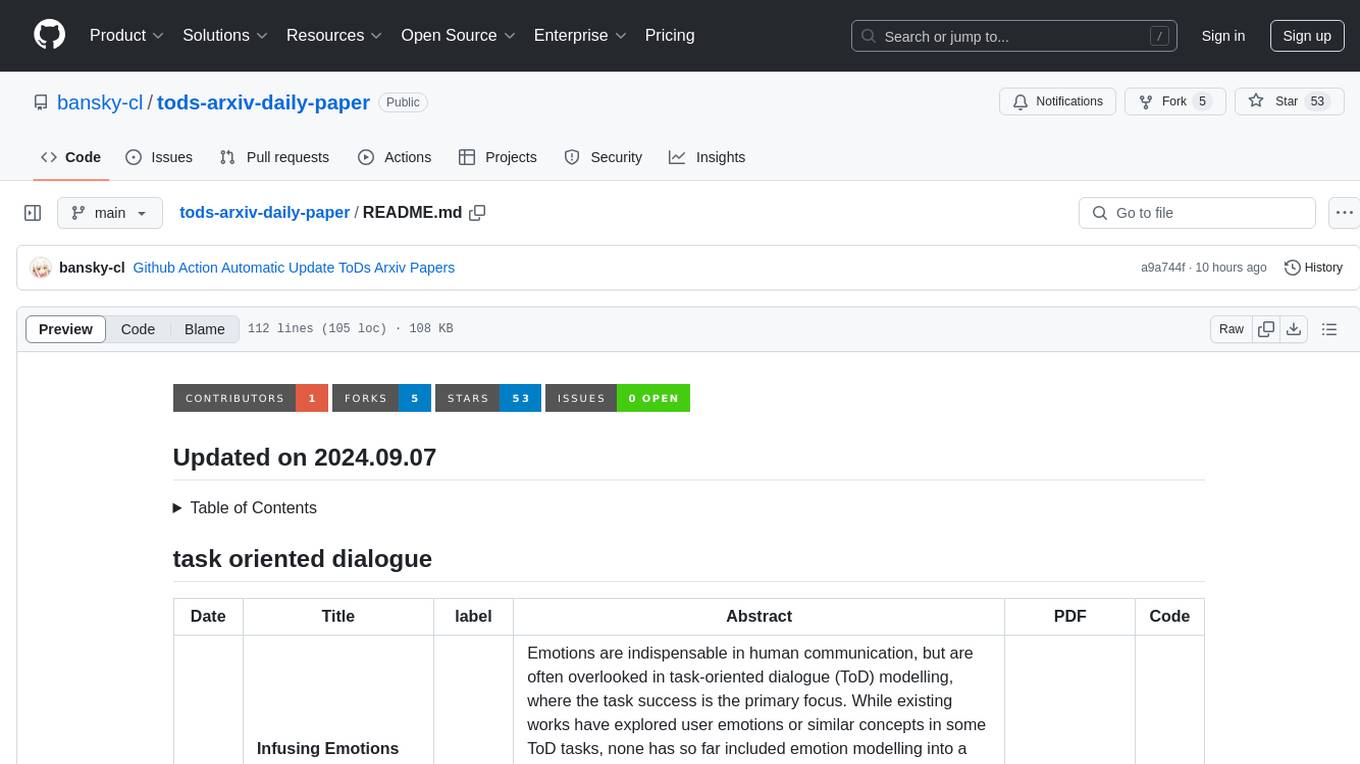The image size is (1360, 764).
Task: Click the Contributors badge
Action: click(250, 398)
